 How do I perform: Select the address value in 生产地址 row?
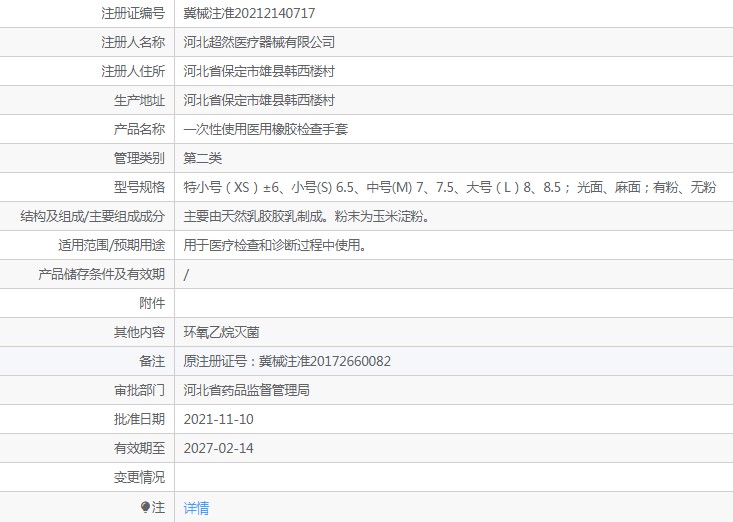click(x=259, y=100)
